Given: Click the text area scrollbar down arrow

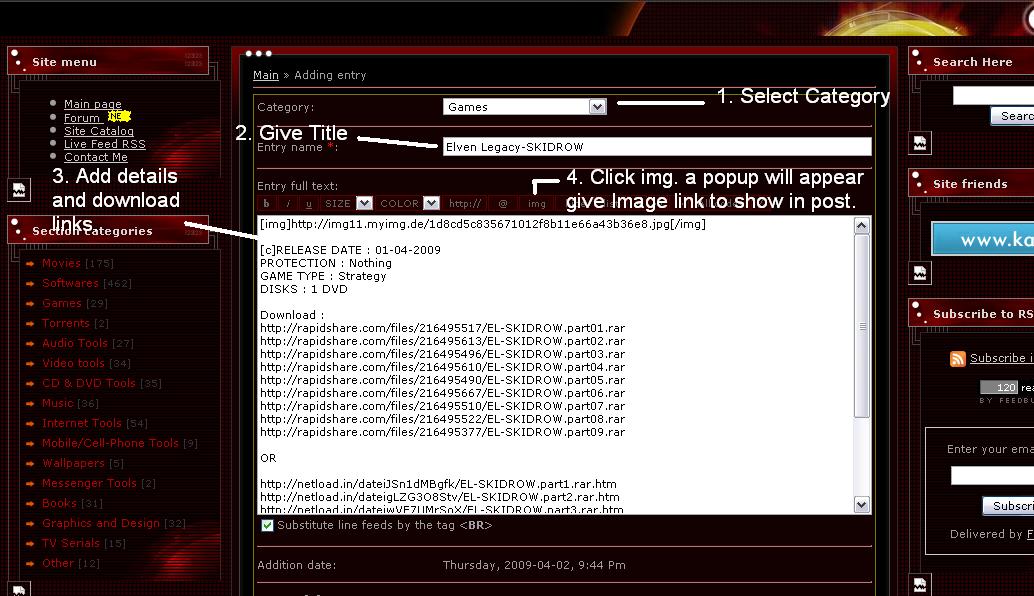Looking at the screenshot, I should (x=862, y=505).
